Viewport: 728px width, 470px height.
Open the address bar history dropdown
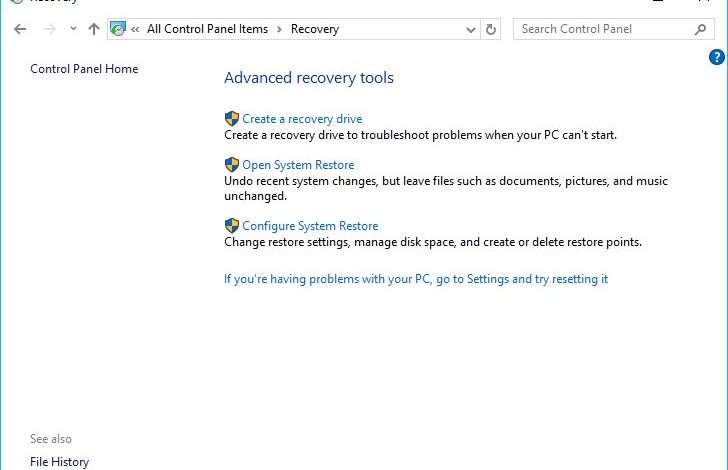[470, 30]
